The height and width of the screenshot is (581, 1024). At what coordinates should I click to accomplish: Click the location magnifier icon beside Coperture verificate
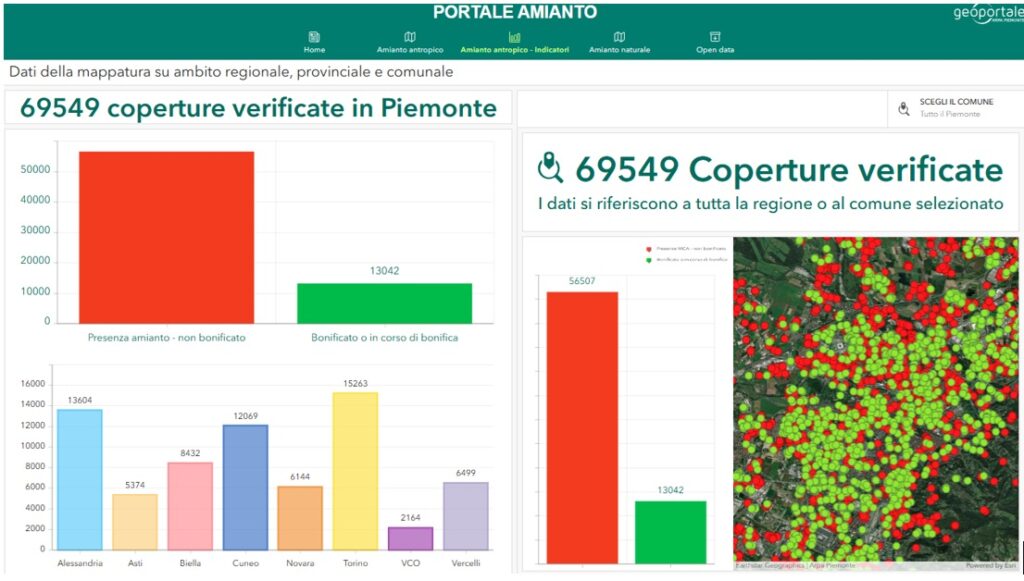pyautogui.click(x=550, y=168)
